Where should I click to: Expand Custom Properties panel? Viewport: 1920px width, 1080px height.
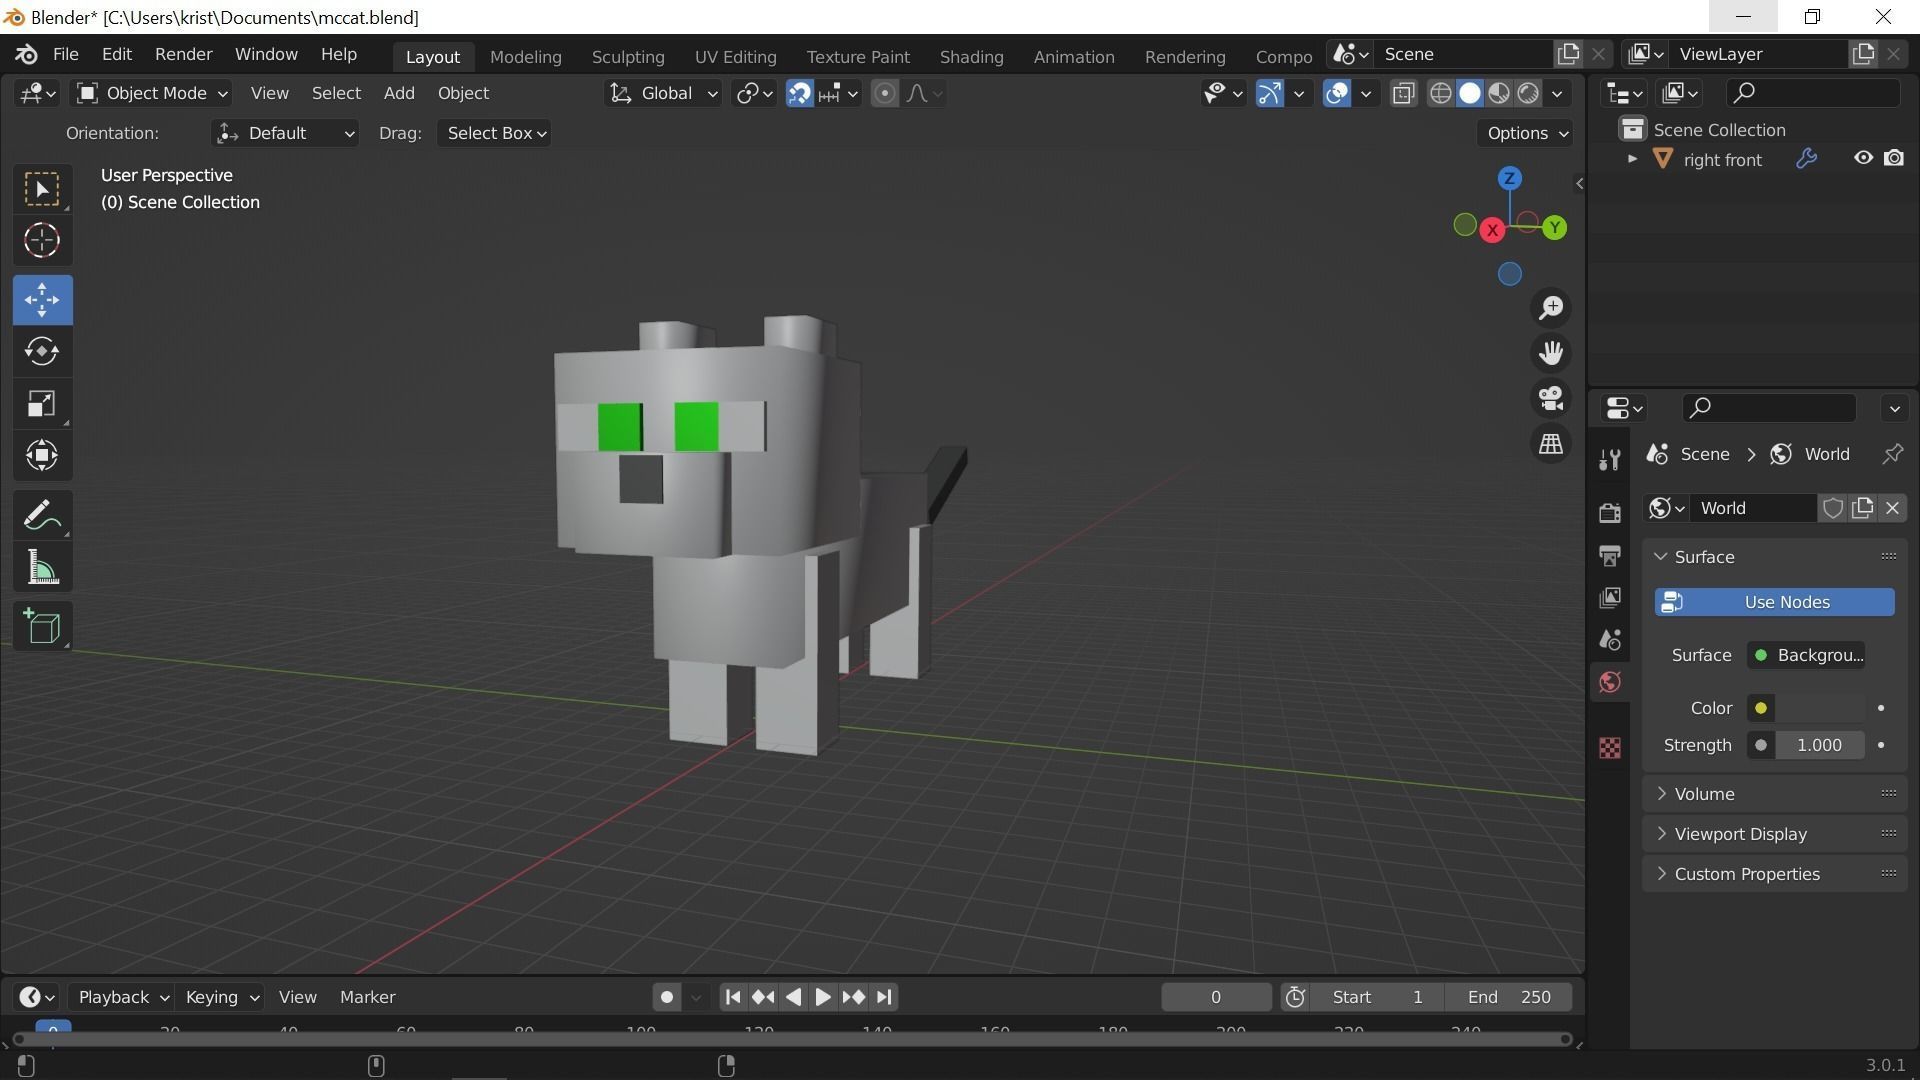point(1775,874)
